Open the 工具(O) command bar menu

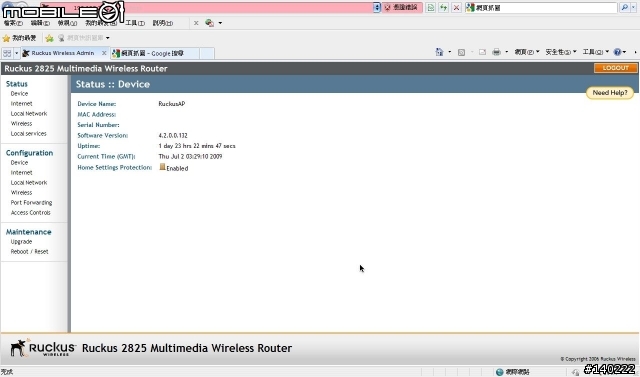click(x=596, y=52)
